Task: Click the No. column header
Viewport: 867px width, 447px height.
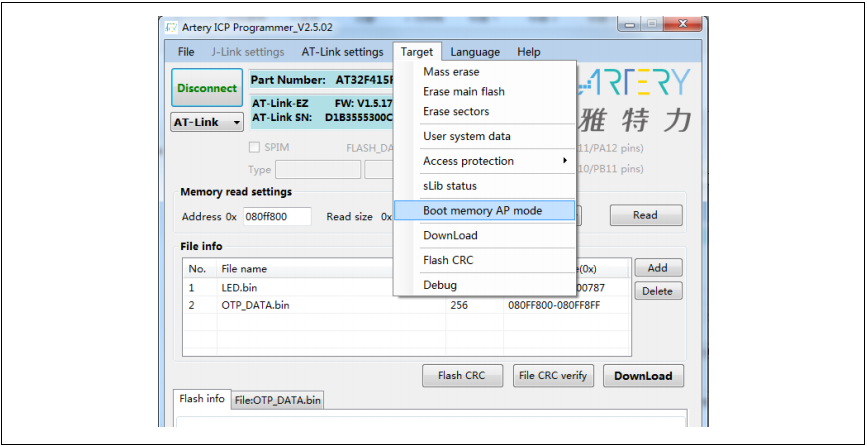Action: [x=200, y=269]
